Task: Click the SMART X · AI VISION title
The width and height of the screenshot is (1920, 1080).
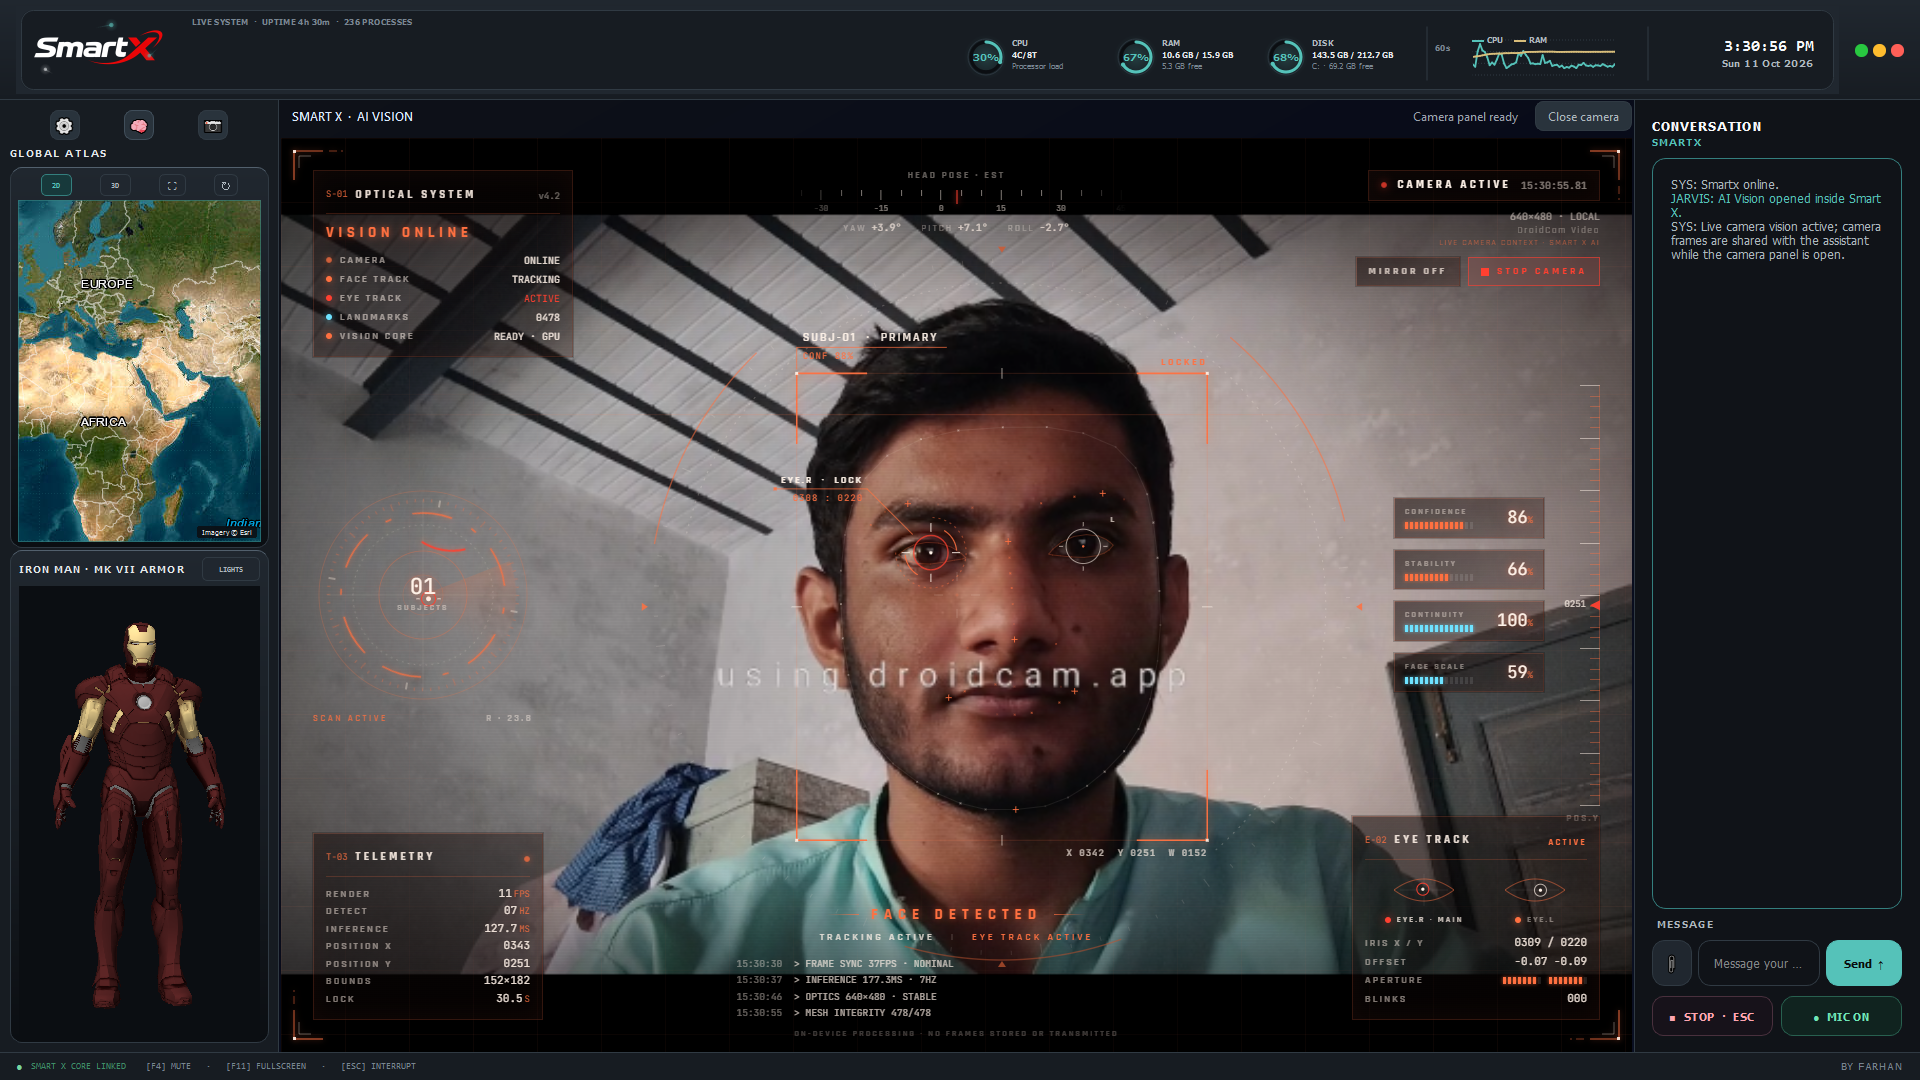Action: click(352, 117)
